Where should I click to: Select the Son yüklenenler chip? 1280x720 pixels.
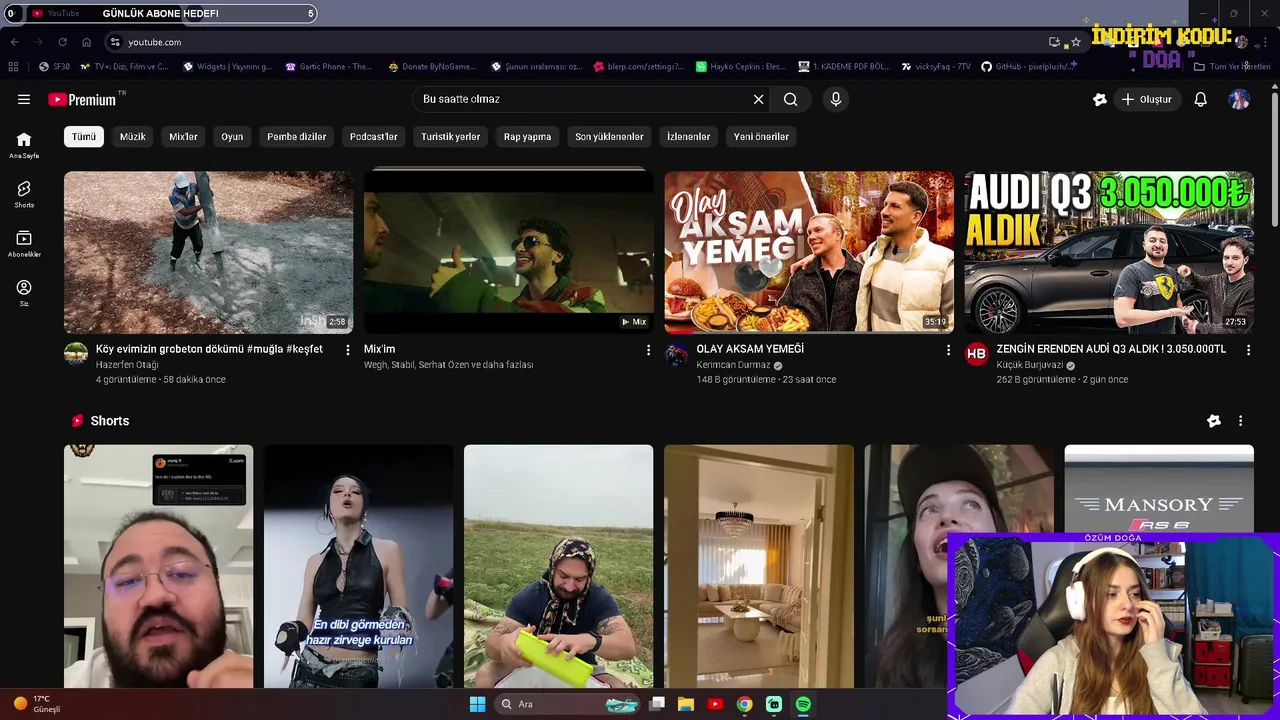click(x=609, y=136)
